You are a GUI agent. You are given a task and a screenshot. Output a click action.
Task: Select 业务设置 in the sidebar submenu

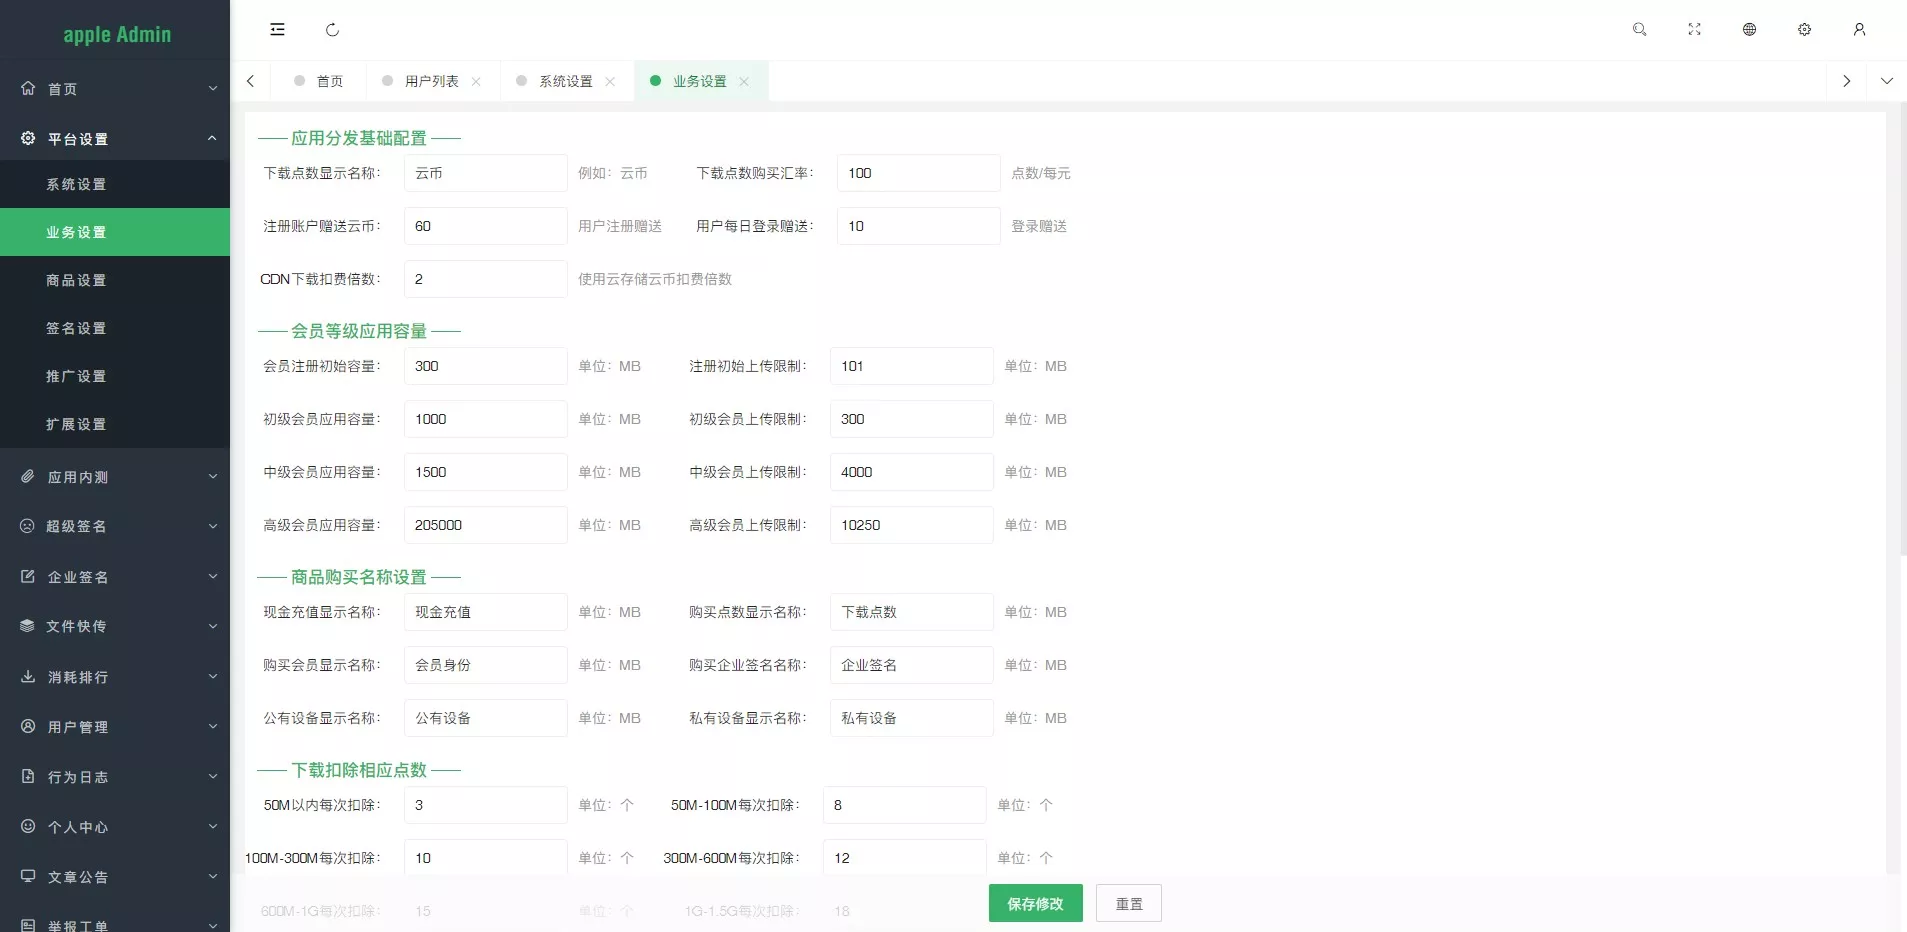tap(115, 232)
